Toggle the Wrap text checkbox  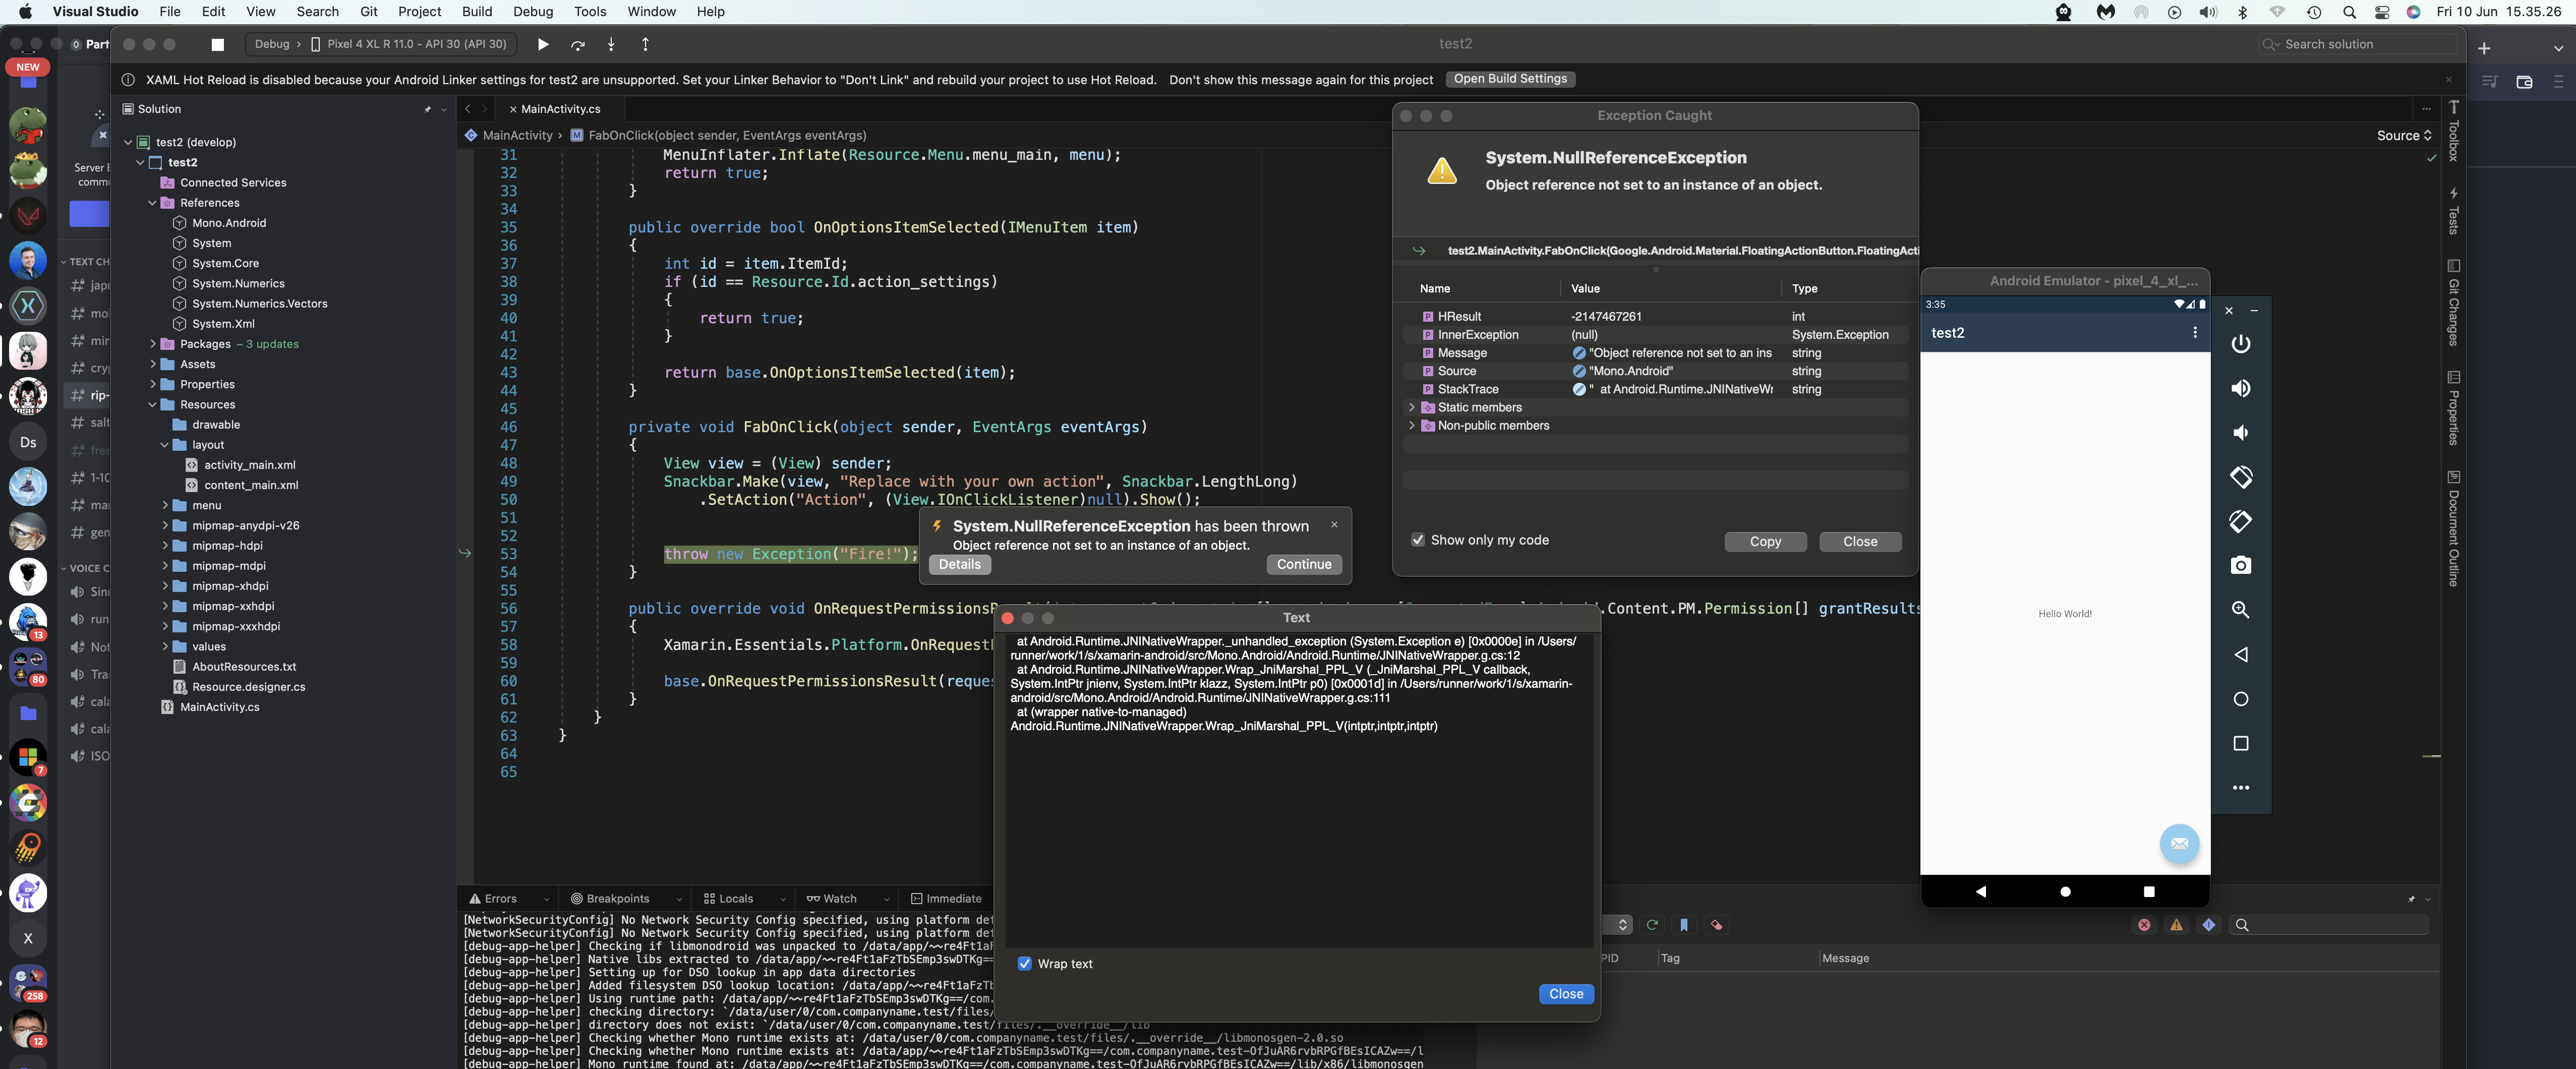tap(1024, 964)
